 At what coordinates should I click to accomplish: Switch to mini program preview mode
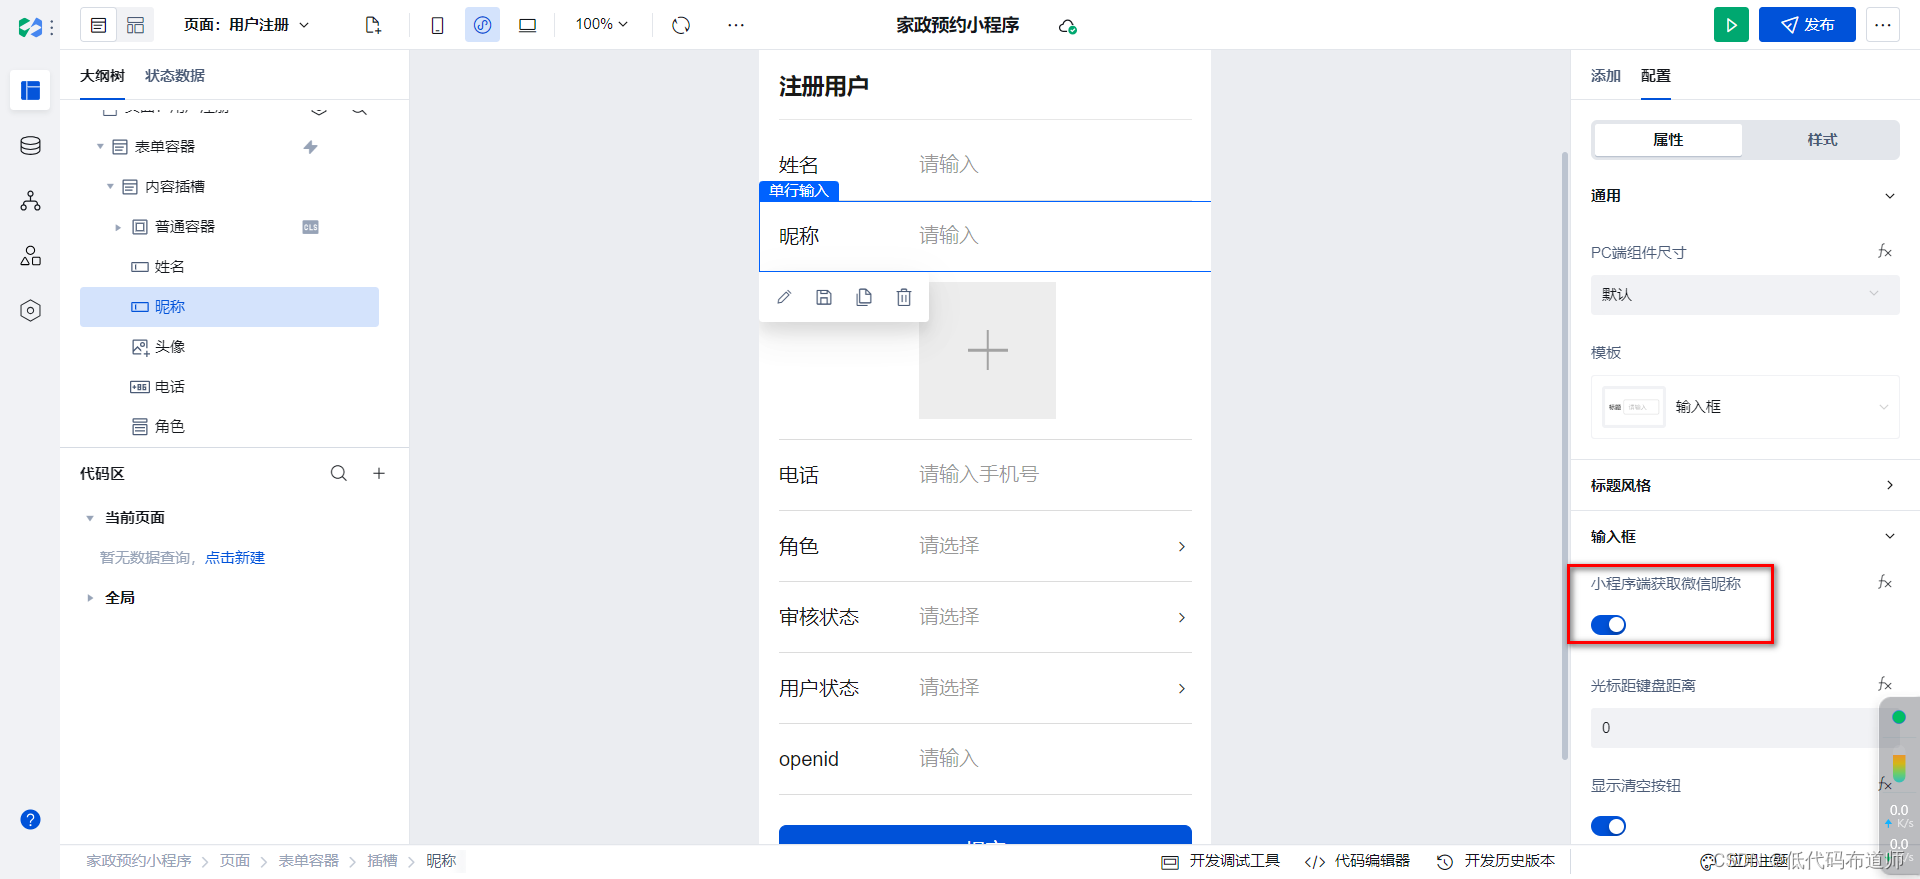482,25
